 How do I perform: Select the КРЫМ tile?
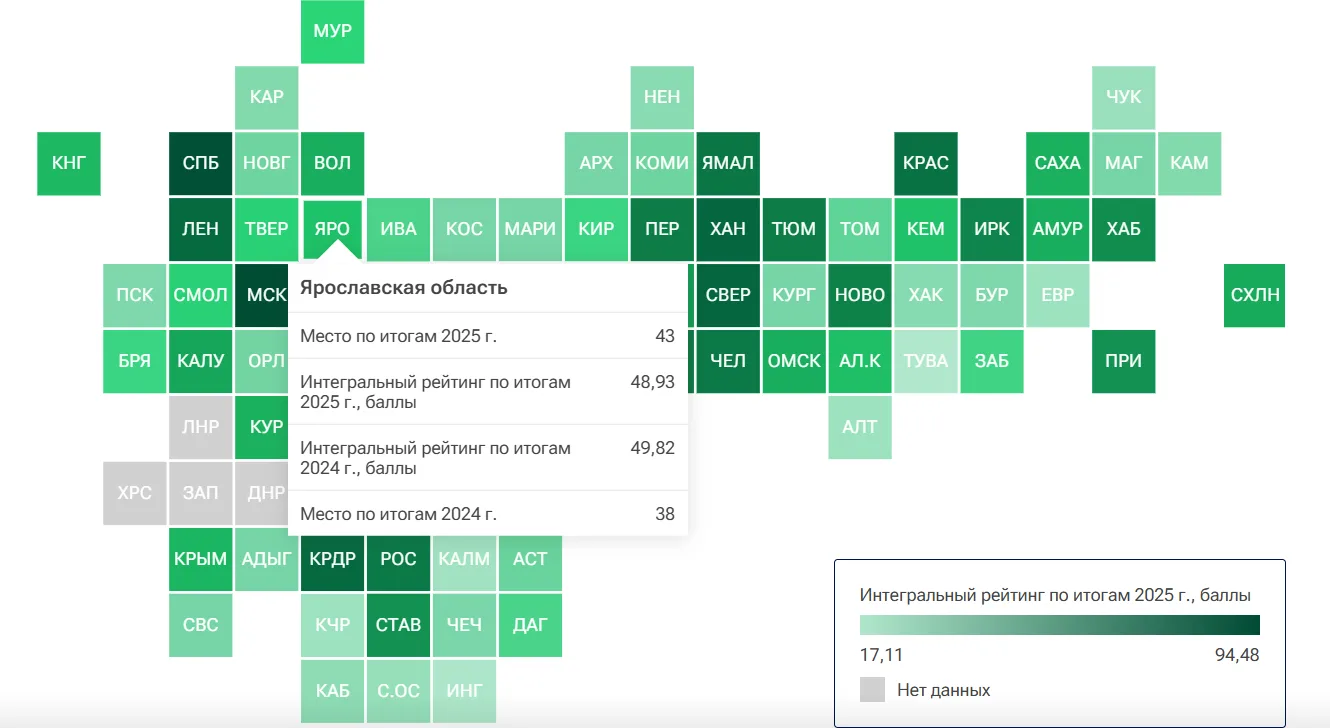click(x=201, y=559)
